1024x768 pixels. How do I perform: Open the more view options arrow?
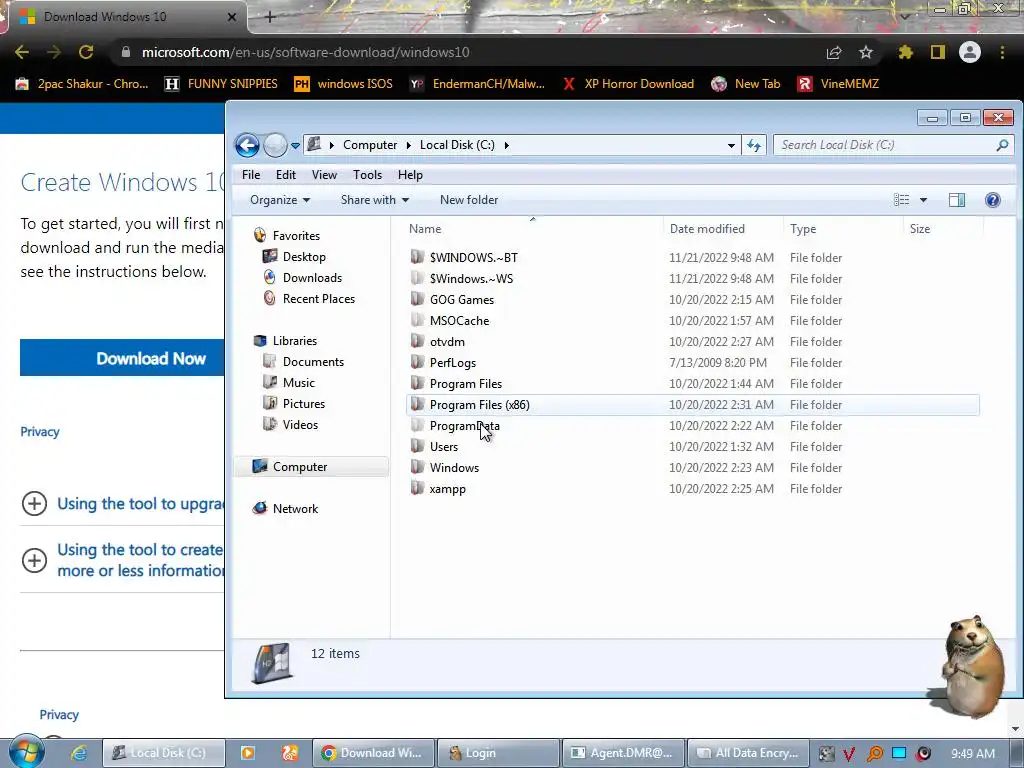923,200
